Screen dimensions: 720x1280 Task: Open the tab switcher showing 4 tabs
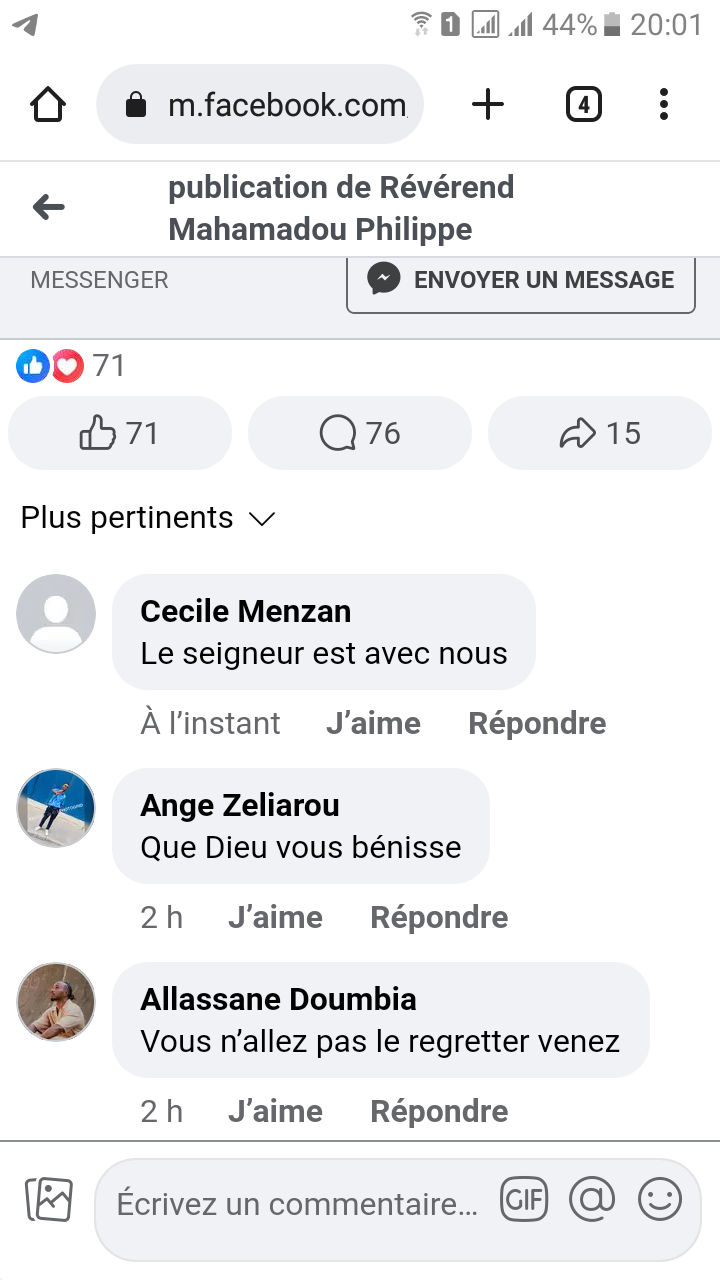584,105
